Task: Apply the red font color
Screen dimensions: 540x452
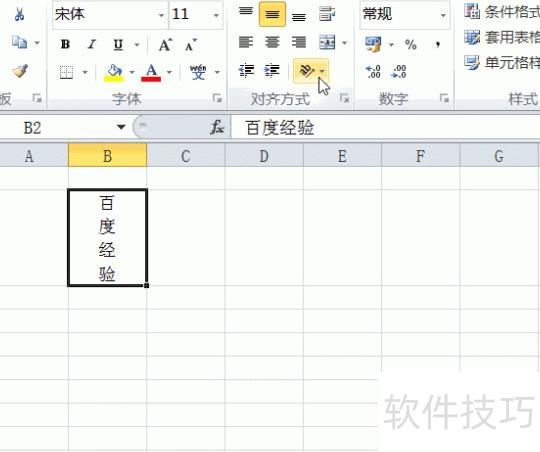Action: [x=151, y=73]
